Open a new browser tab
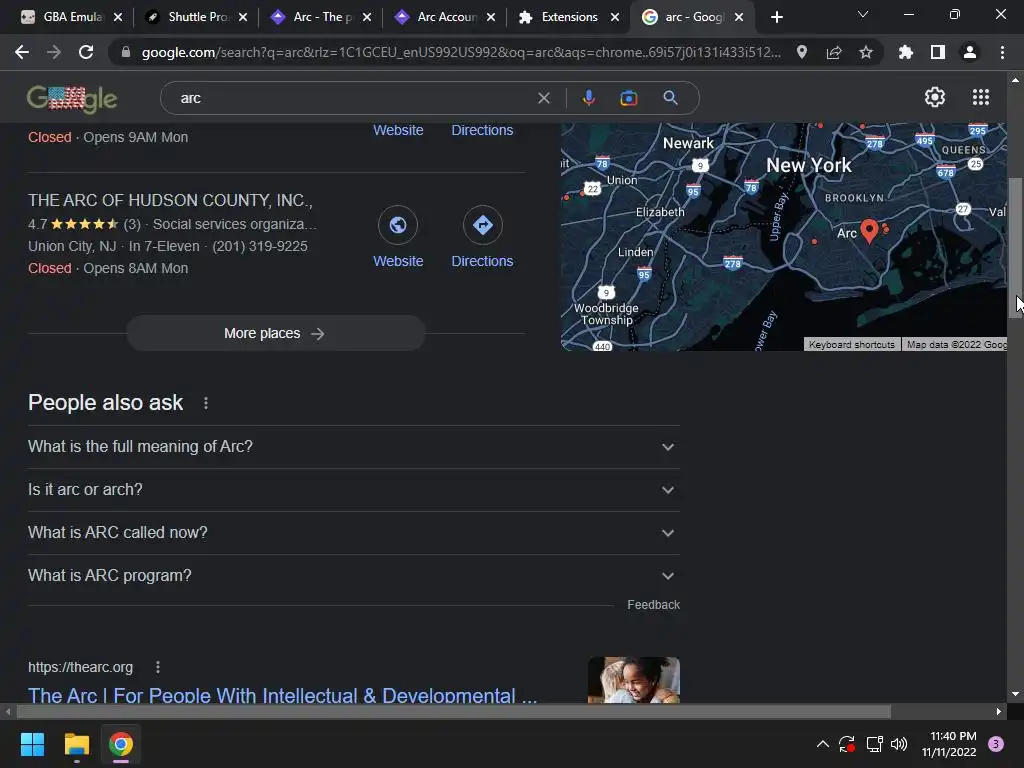 point(776,17)
